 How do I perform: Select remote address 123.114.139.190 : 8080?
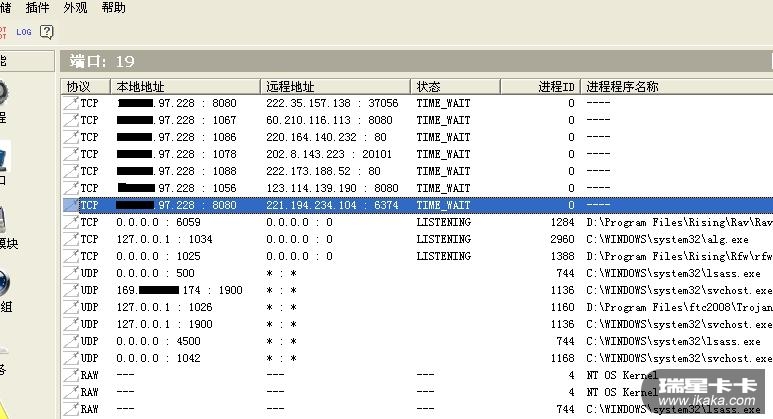tap(332, 188)
